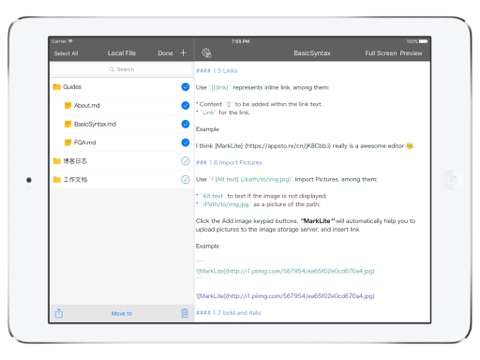Select BasicSyntax.md in file list
Image resolution: width=480 pixels, height=360 pixels.
pyautogui.click(x=122, y=124)
